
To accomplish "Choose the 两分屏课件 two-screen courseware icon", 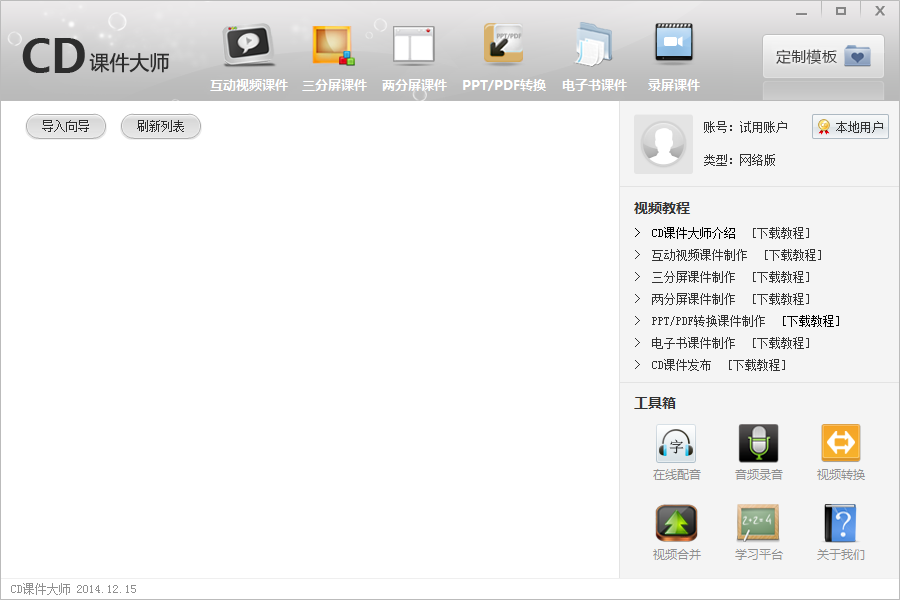I will pos(413,47).
